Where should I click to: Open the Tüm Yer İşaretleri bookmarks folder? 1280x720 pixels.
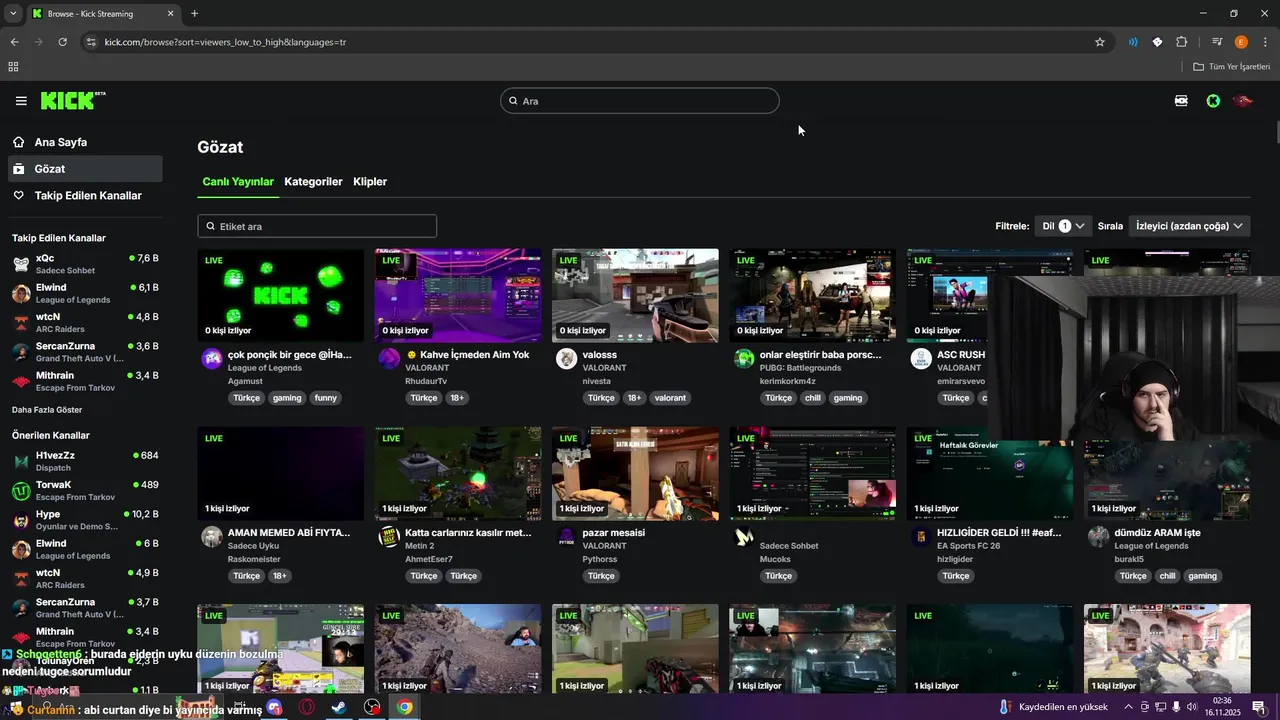(x=1231, y=67)
